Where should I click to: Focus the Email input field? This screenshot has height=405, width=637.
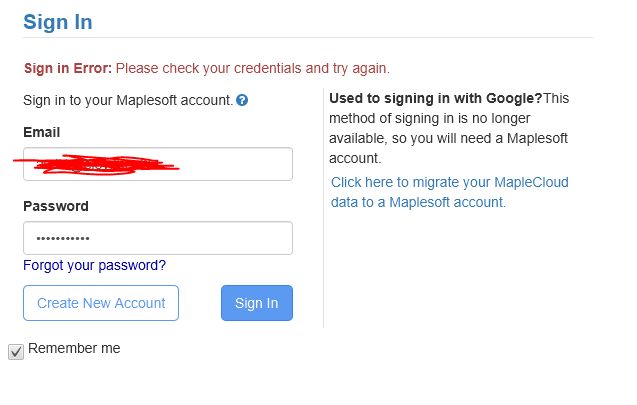click(158, 164)
